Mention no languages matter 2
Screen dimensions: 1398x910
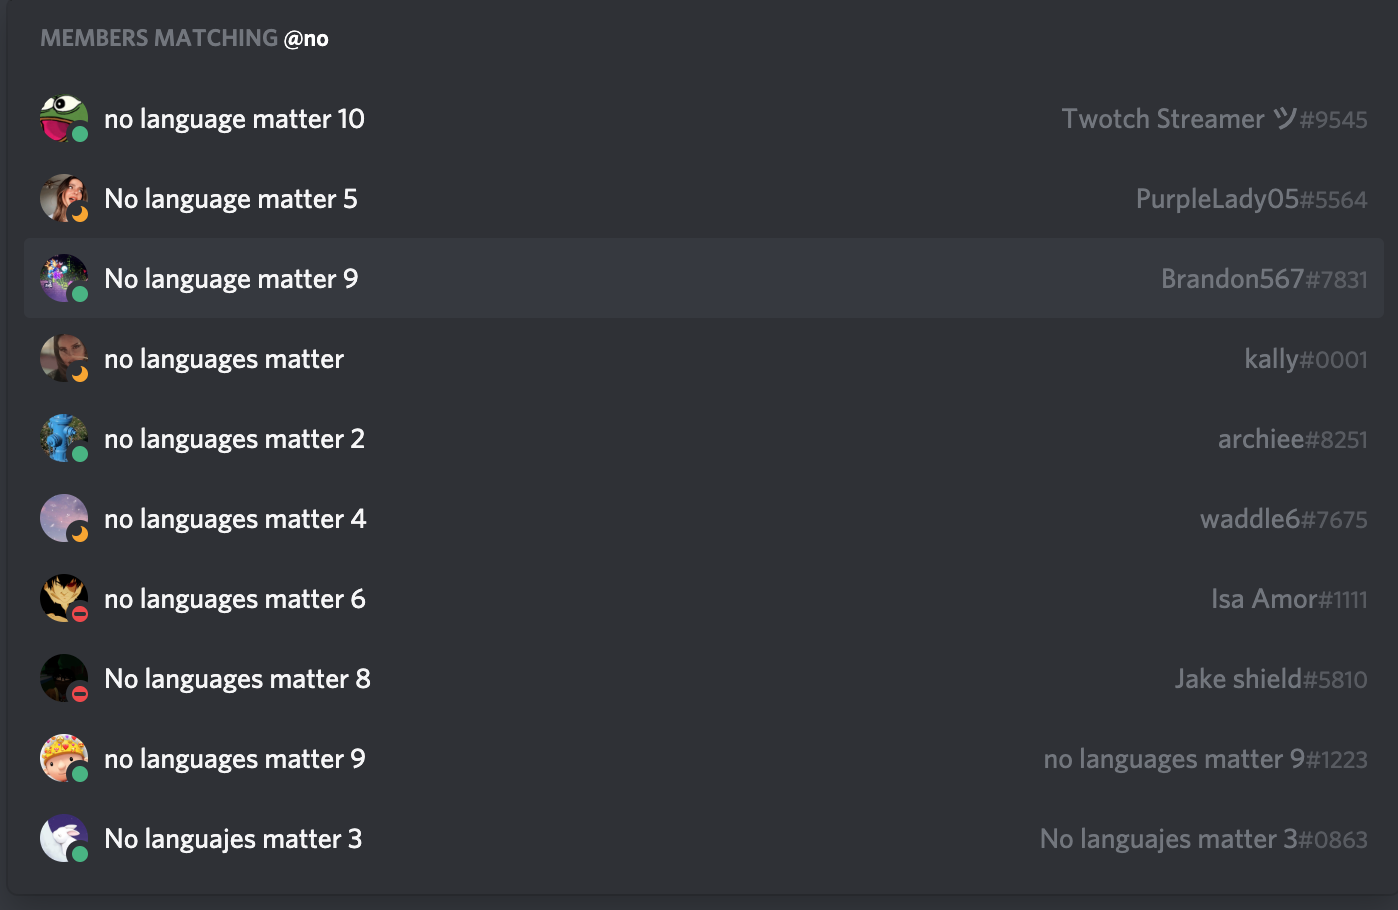tap(234, 439)
